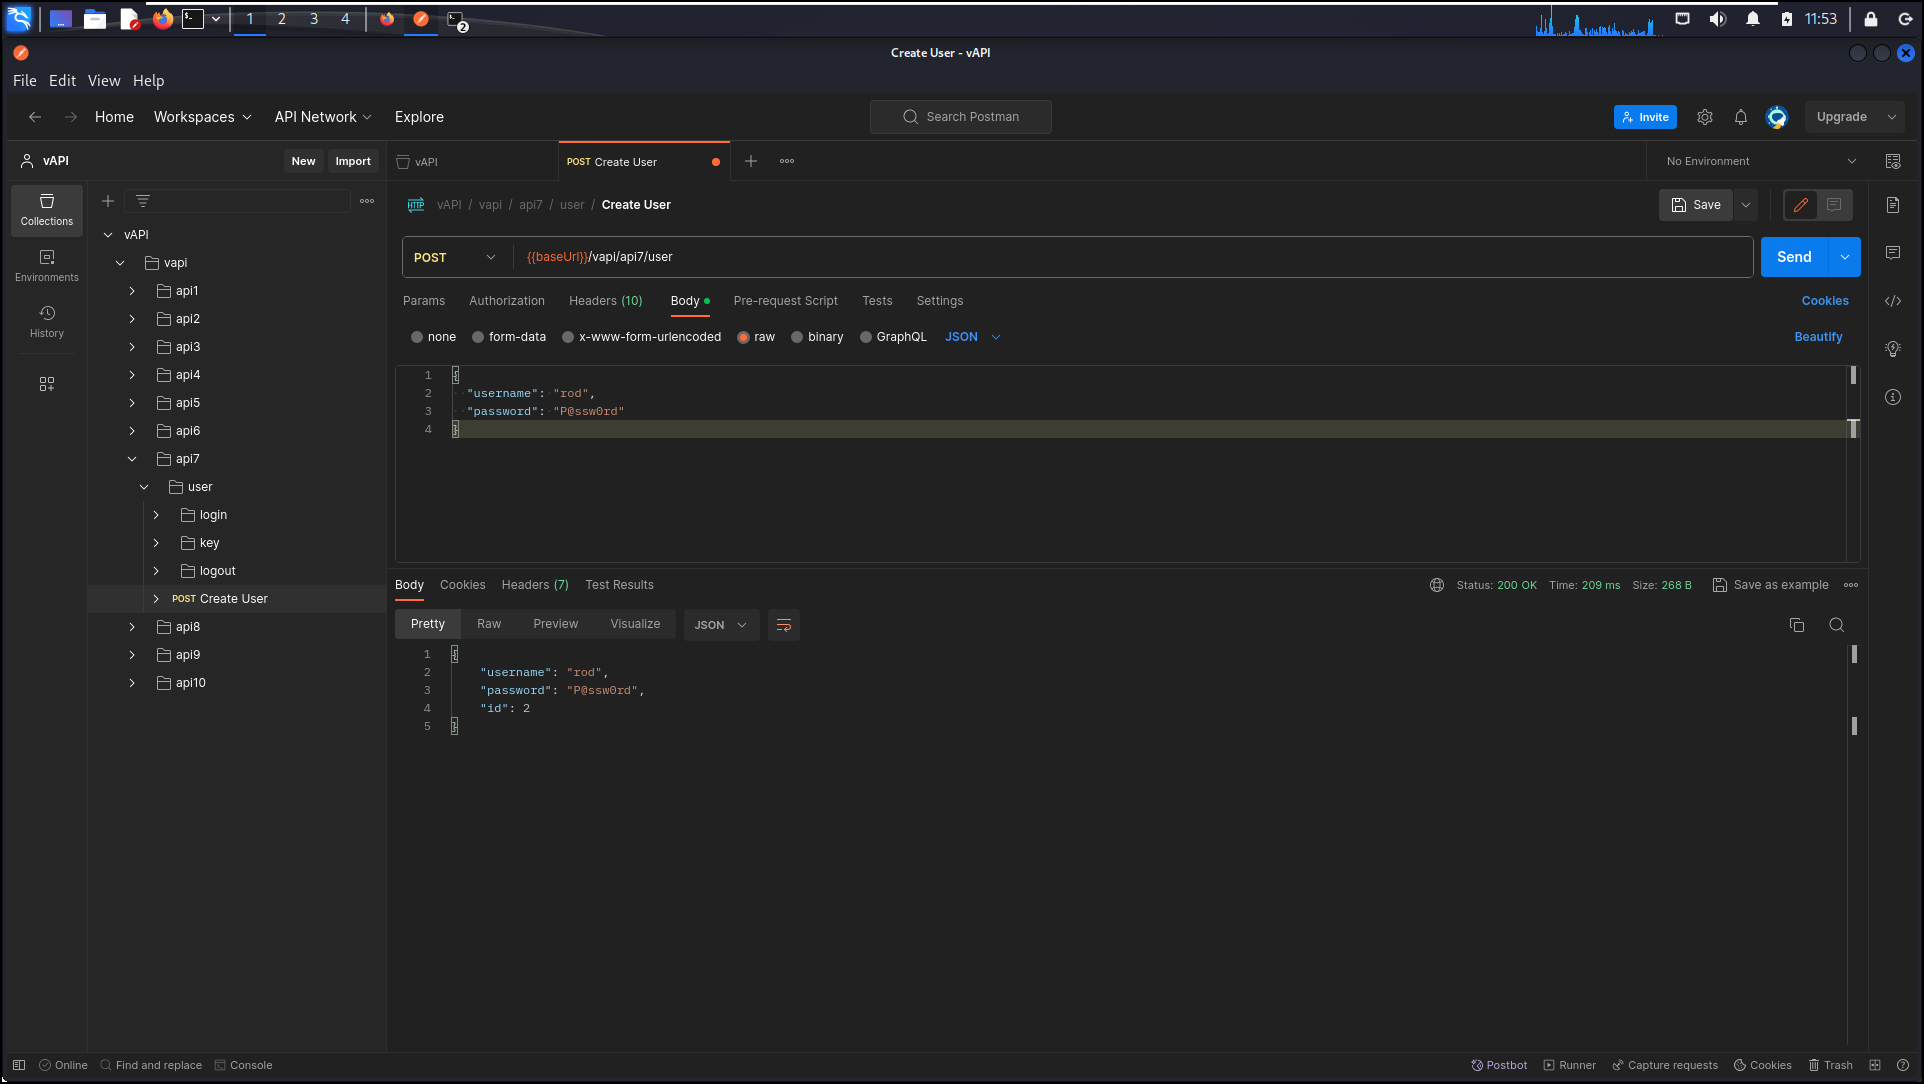Open the documentation panel icon
1924x1084 pixels.
click(1893, 205)
